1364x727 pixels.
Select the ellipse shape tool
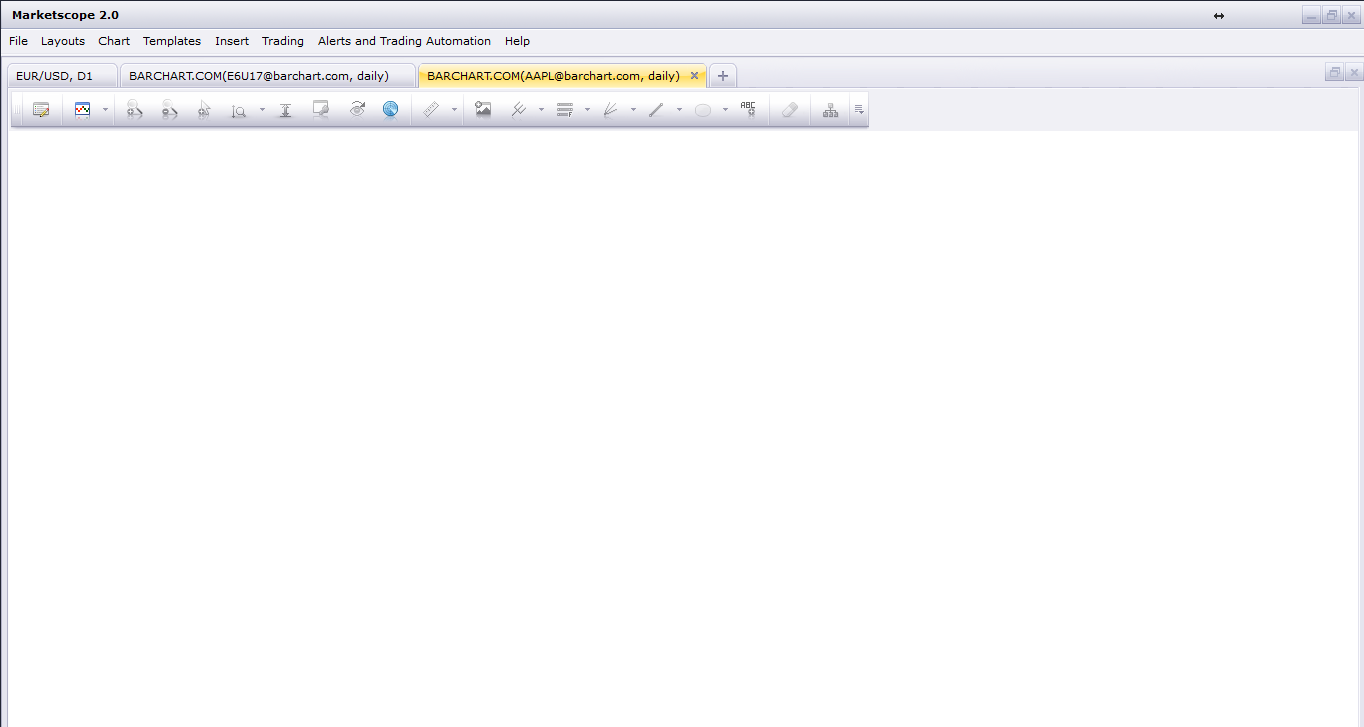703,110
